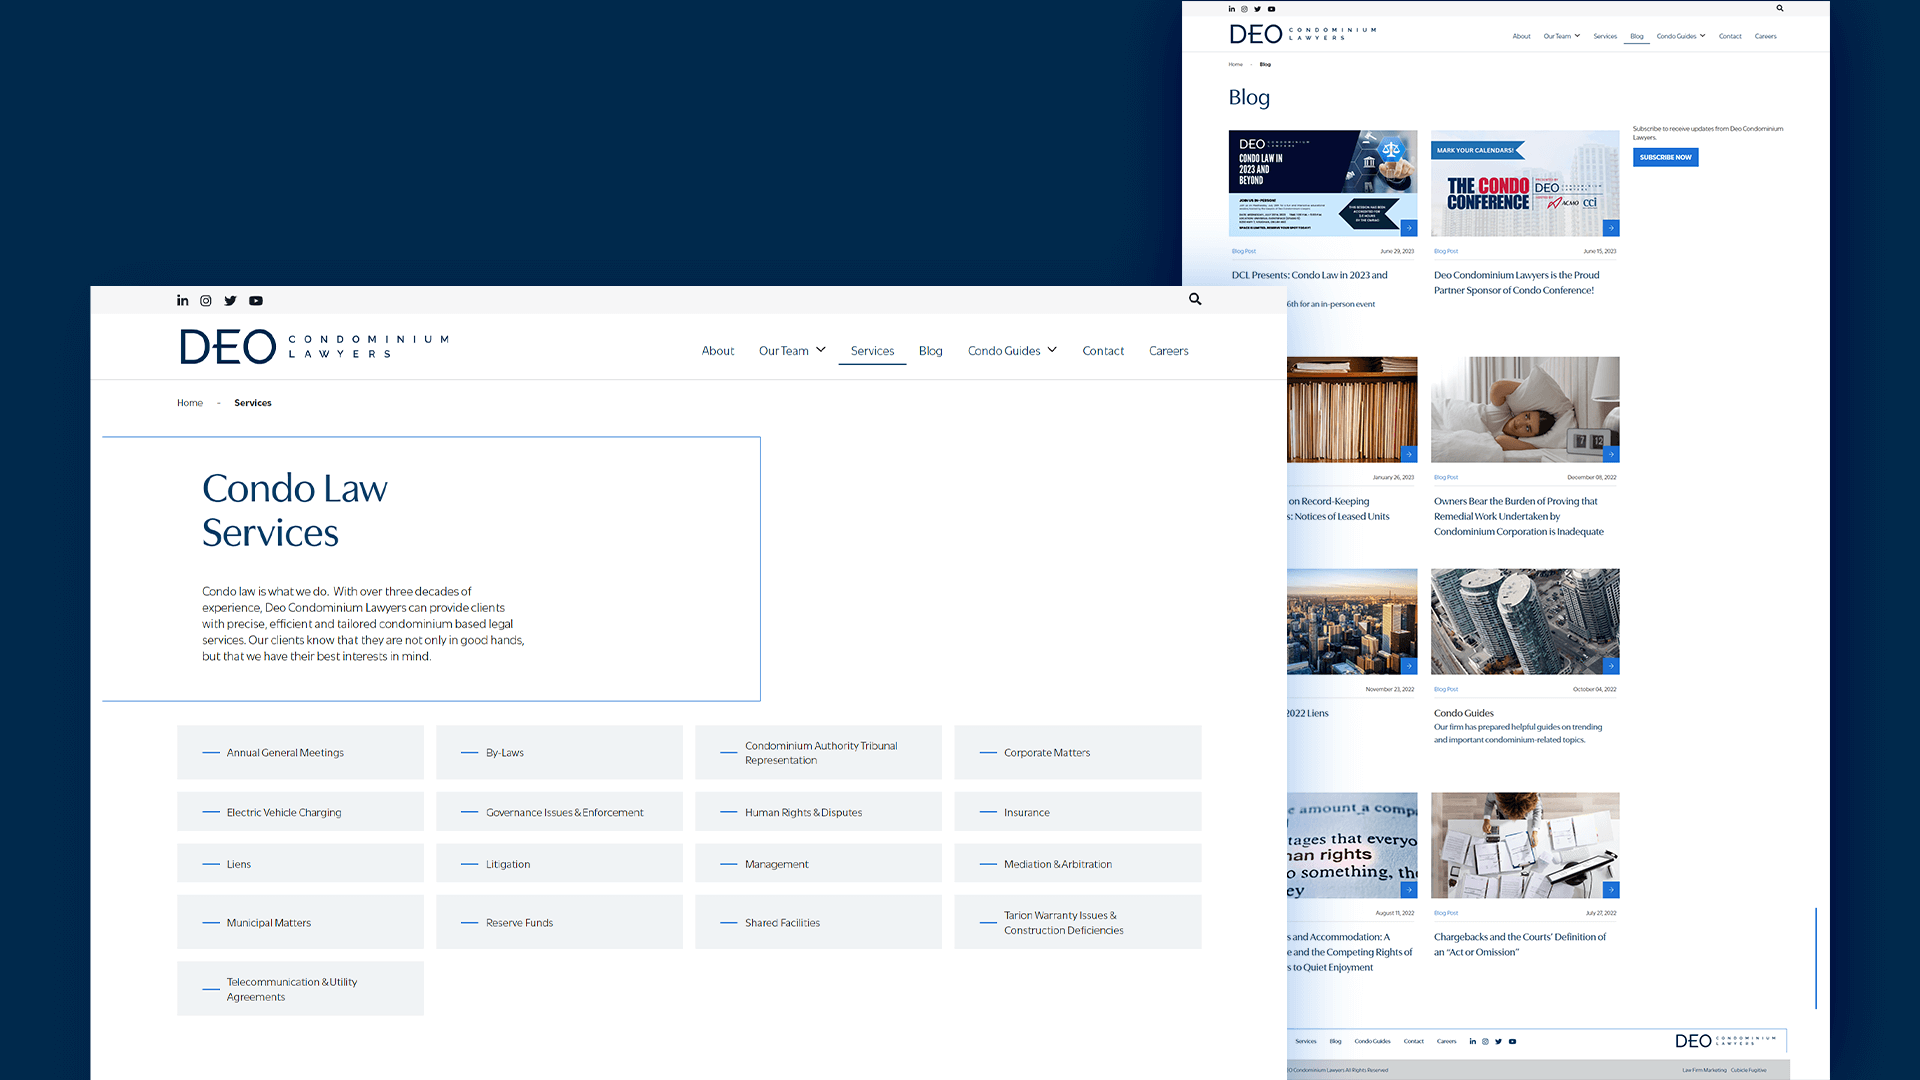Open the Liens service card

(300, 863)
